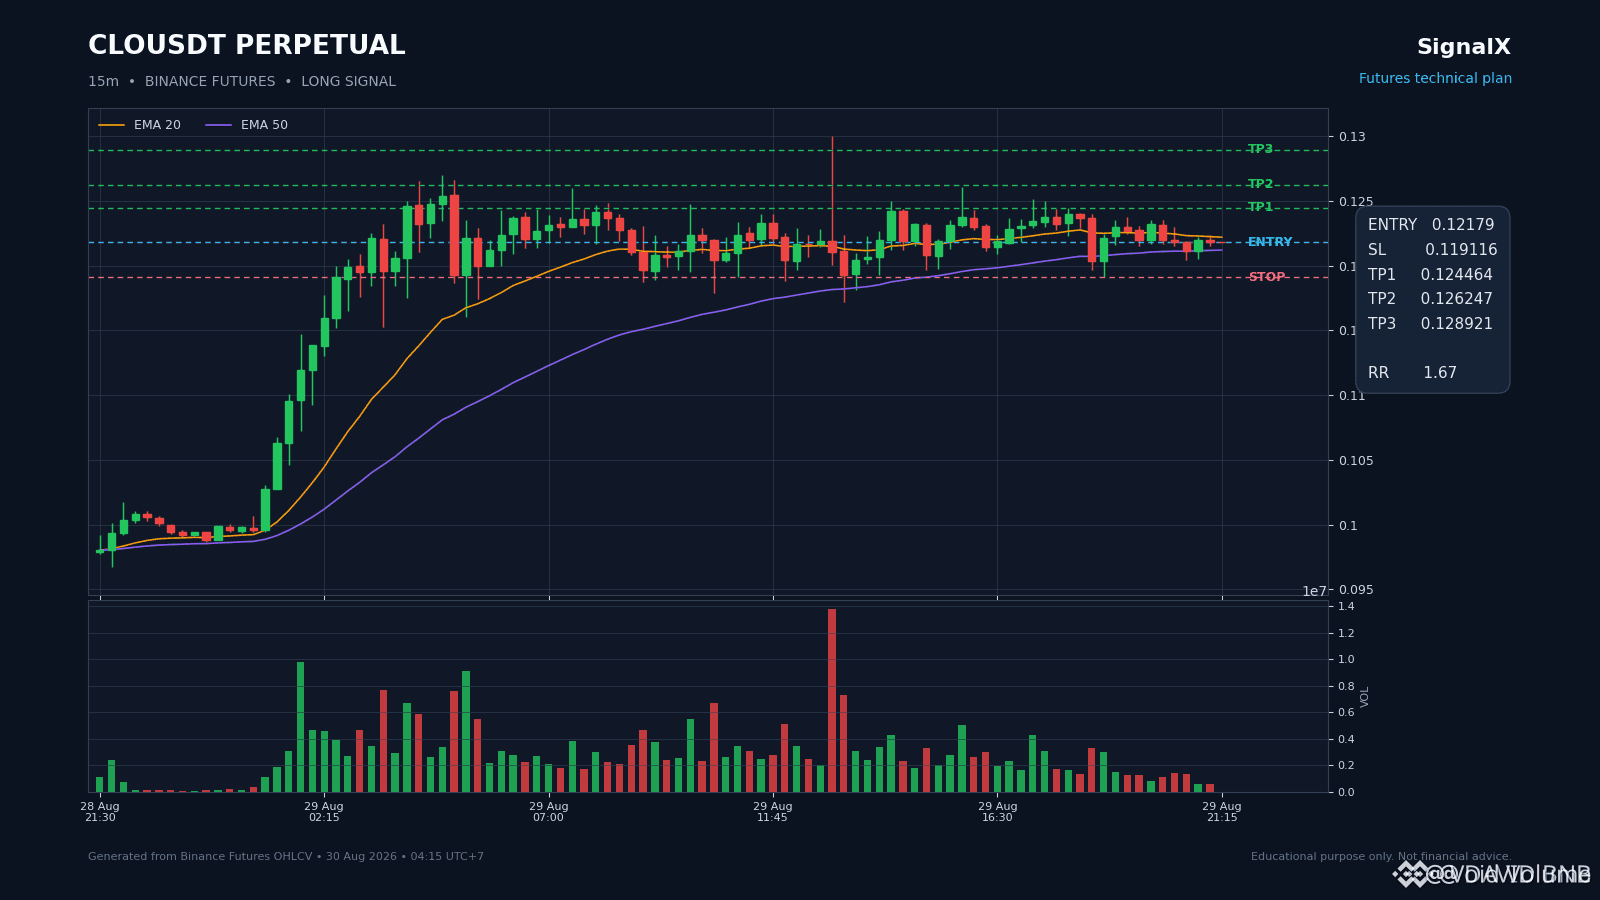Click the STOP level label on chart
Screen dimensions: 1600x900
coord(1267,277)
